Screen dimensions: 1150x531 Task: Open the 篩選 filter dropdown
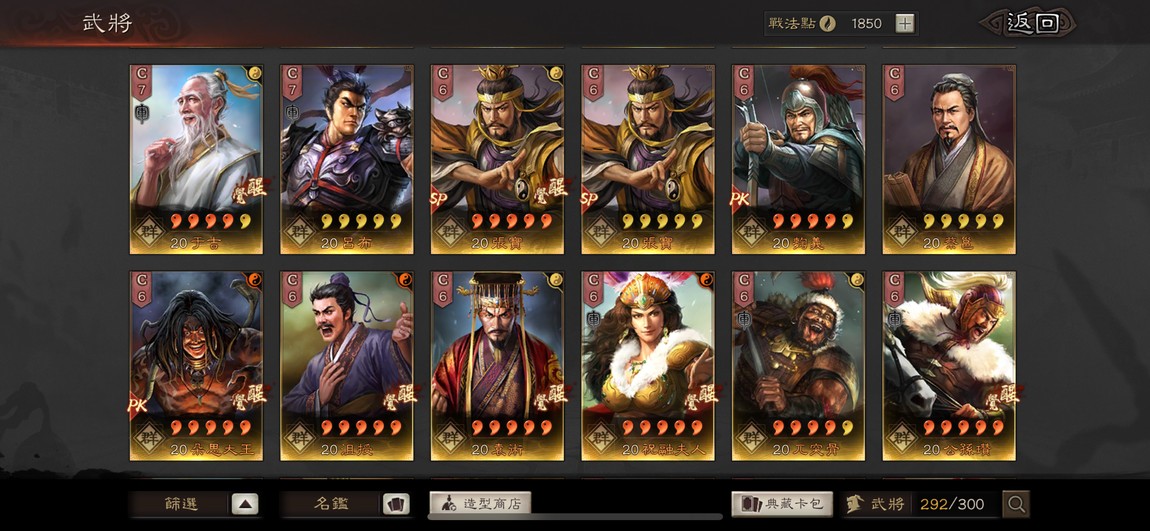pos(194,504)
